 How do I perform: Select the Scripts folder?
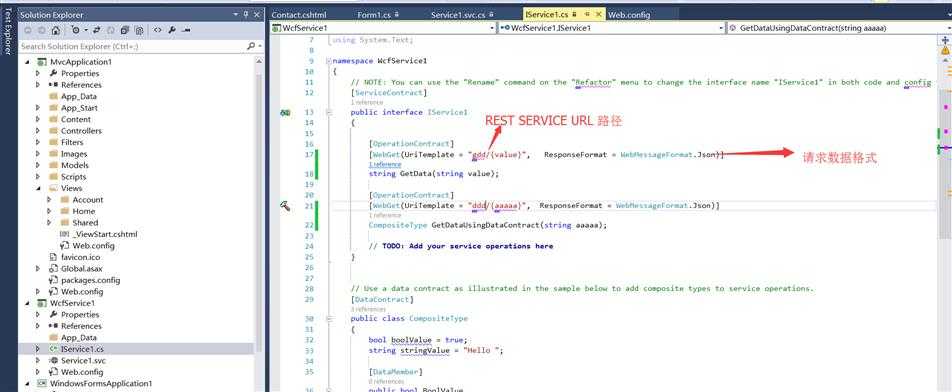(73, 177)
